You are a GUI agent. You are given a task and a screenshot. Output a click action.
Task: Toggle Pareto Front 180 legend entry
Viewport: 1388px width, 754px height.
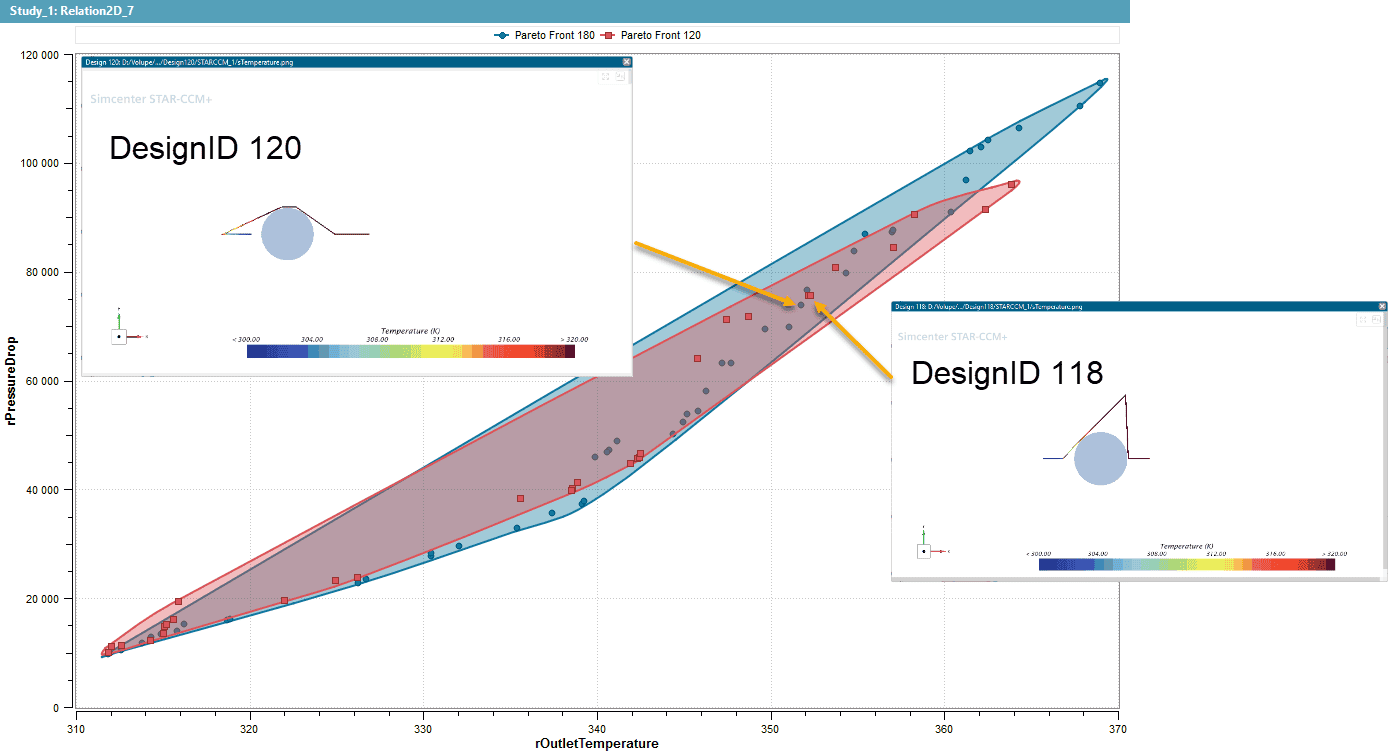pyautogui.click(x=545, y=35)
